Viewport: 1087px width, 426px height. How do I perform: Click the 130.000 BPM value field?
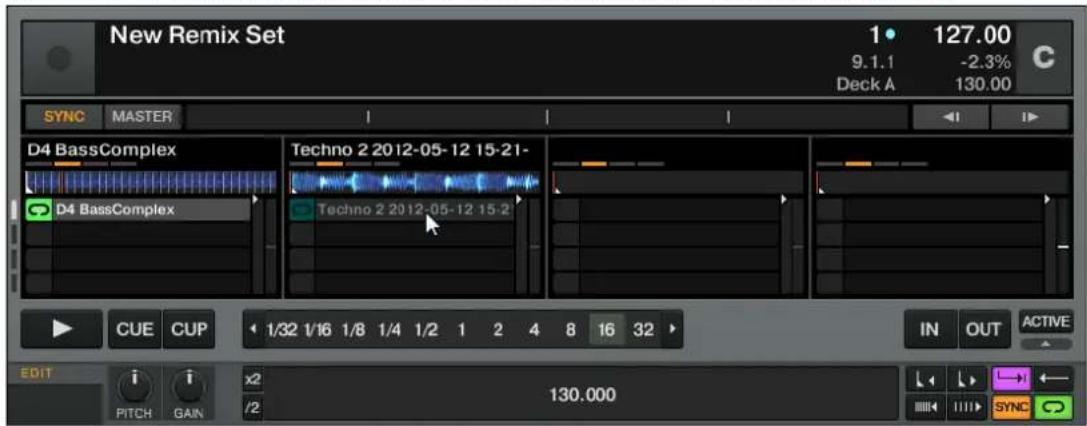pos(582,395)
